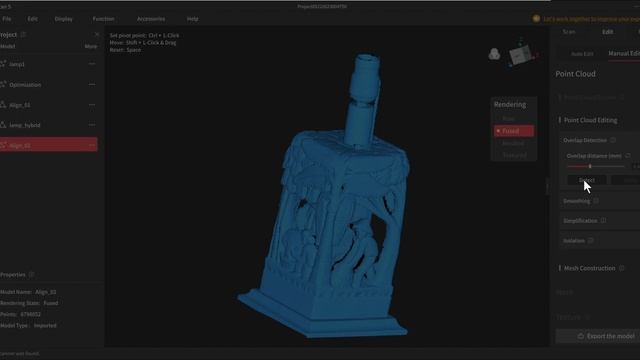Image resolution: width=640 pixels, height=360 pixels.
Task: Click the view orientation cube
Action: (521, 54)
